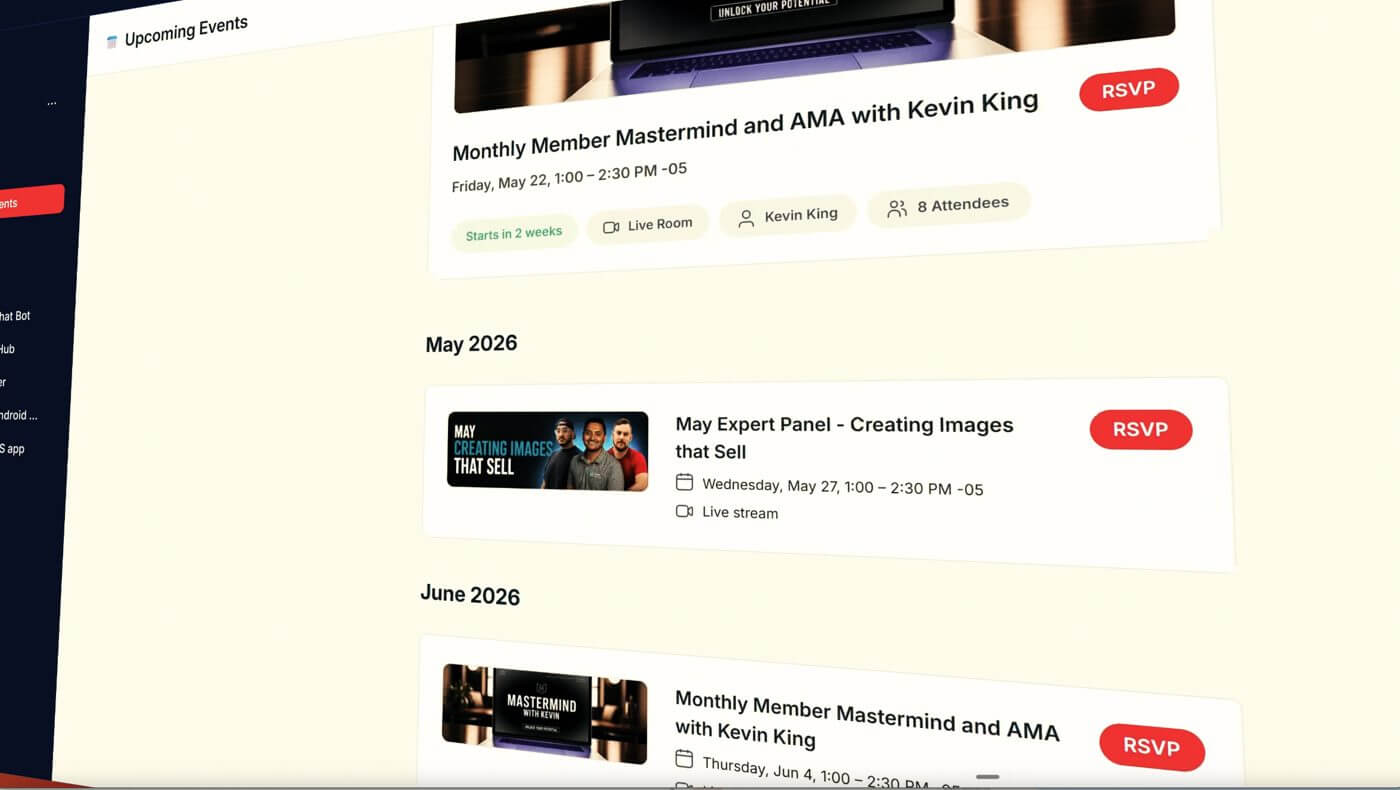RSVP to the Thursday Jun 4 Mastermind event

pos(1152,747)
